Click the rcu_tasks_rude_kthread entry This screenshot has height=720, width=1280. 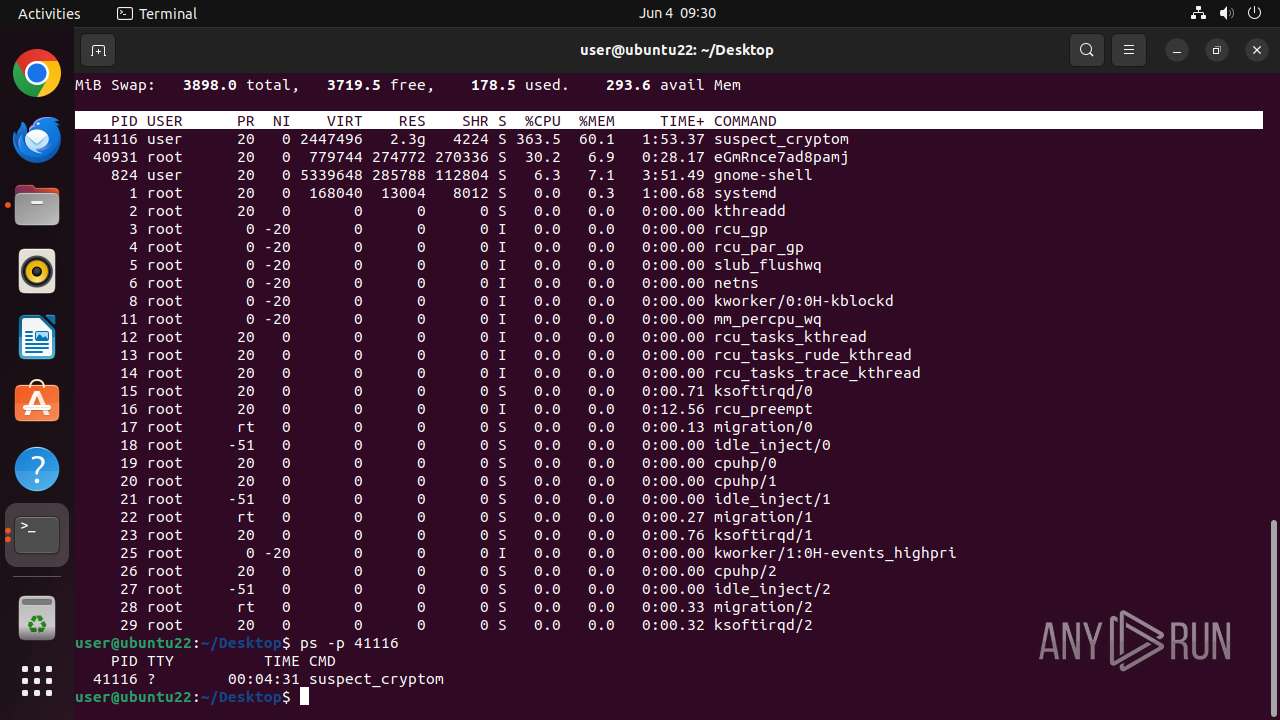point(813,355)
